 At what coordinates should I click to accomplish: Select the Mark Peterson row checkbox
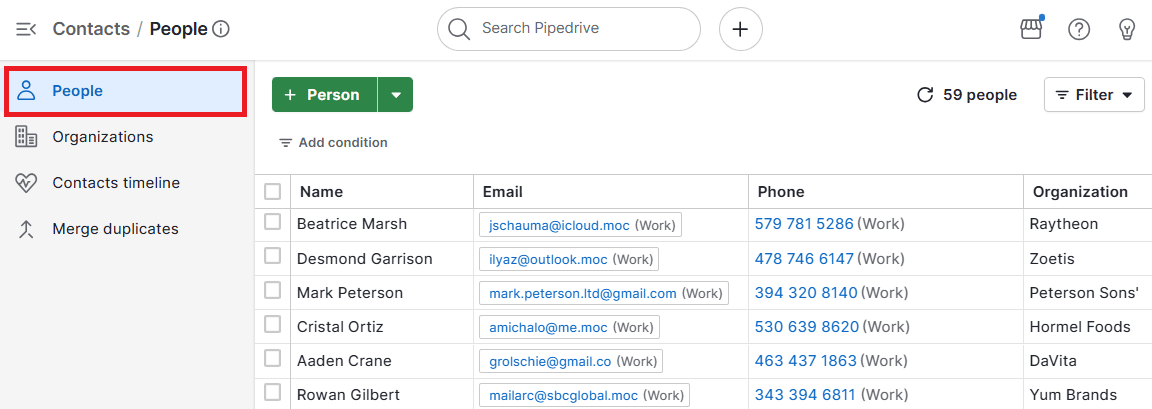273,290
